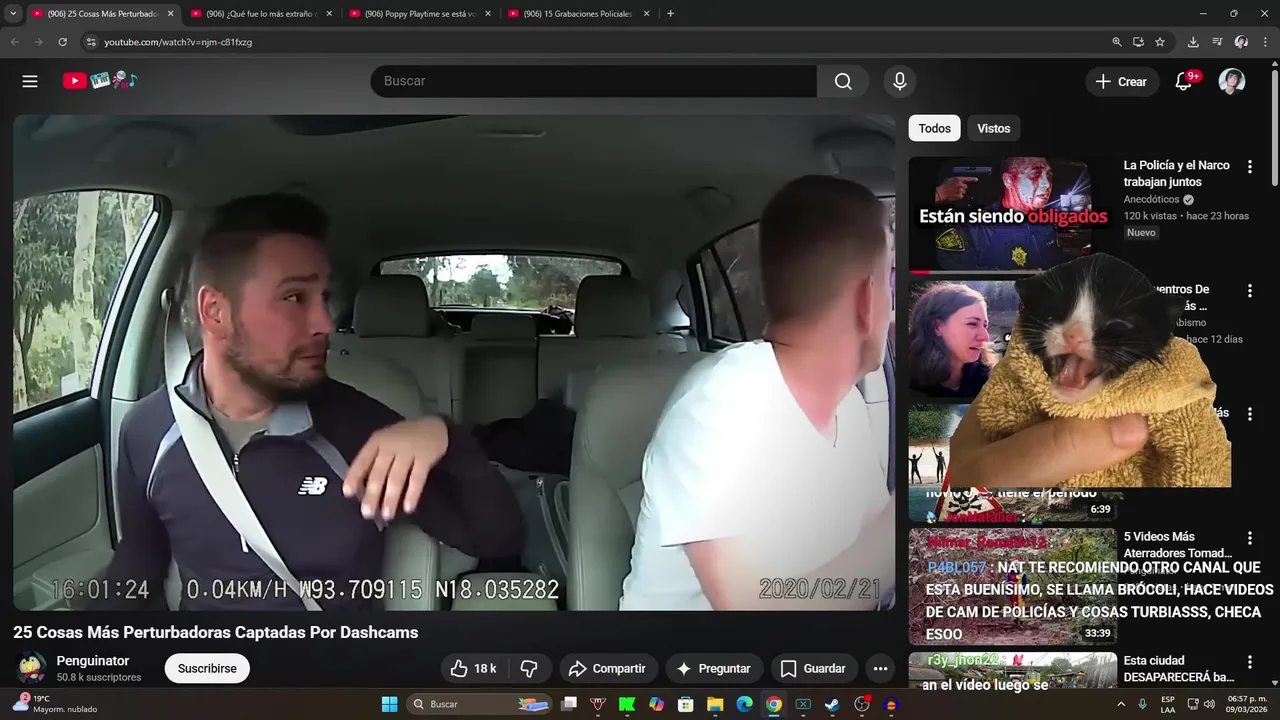The image size is (1280, 720).
Task: Go back in browser history
Action: [x=14, y=42]
